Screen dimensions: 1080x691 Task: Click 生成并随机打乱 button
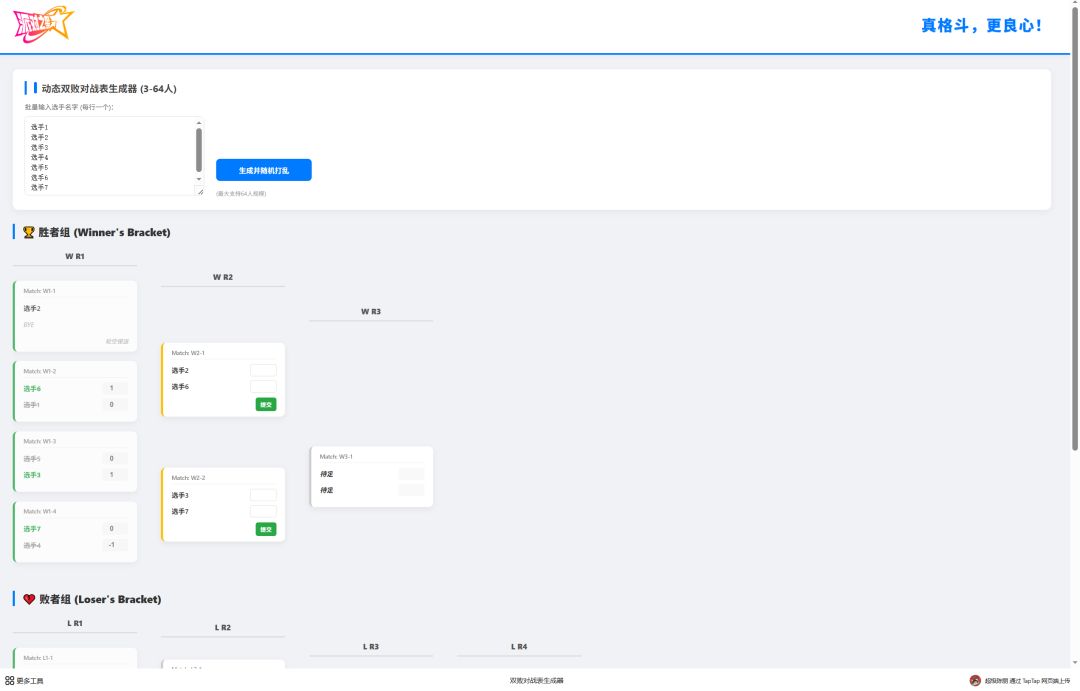[x=264, y=170]
